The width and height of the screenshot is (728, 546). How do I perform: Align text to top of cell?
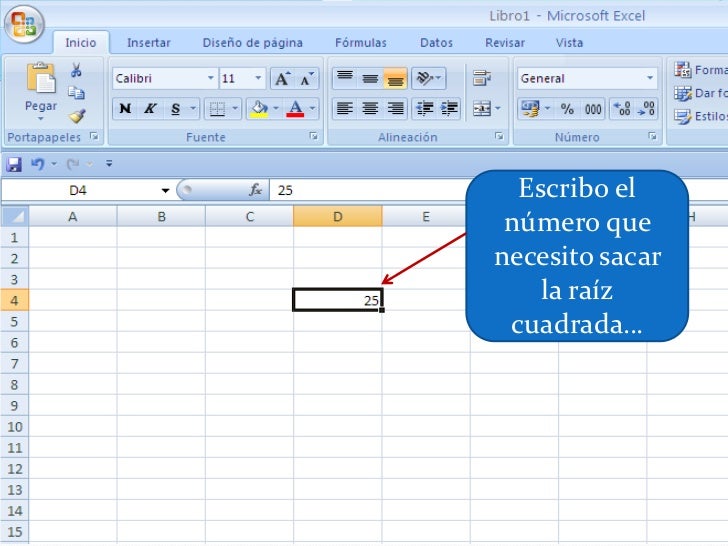[x=344, y=78]
